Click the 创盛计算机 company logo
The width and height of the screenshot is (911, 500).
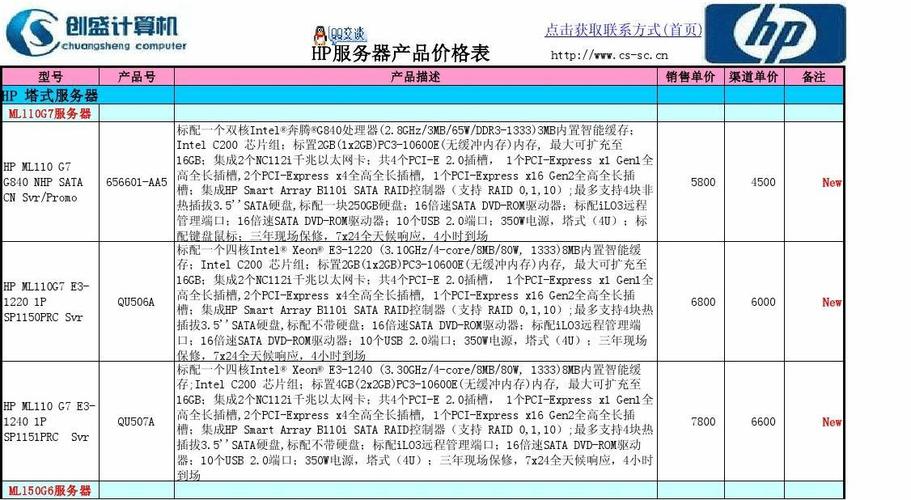(96, 31)
